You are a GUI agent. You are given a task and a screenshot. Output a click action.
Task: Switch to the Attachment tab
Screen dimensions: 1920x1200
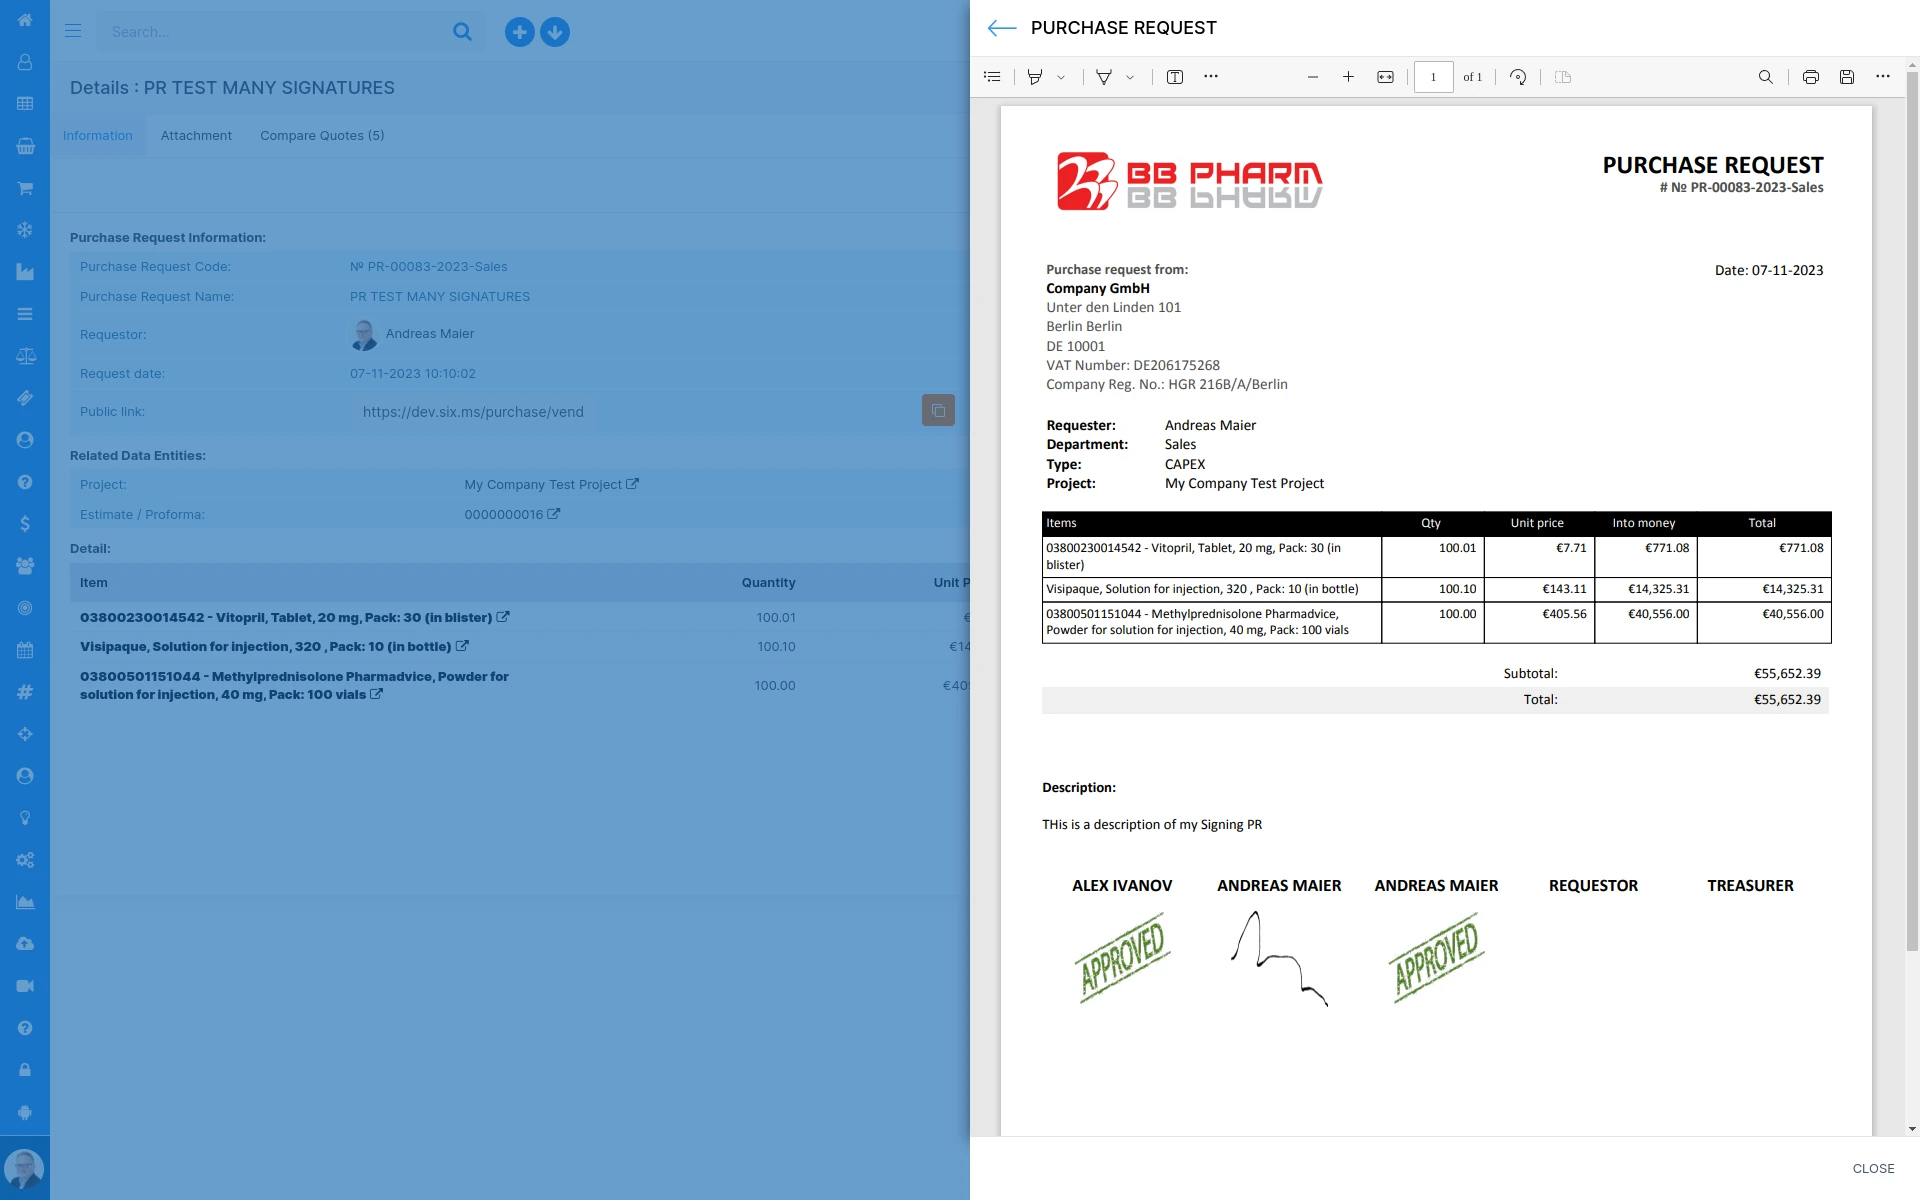click(x=196, y=136)
